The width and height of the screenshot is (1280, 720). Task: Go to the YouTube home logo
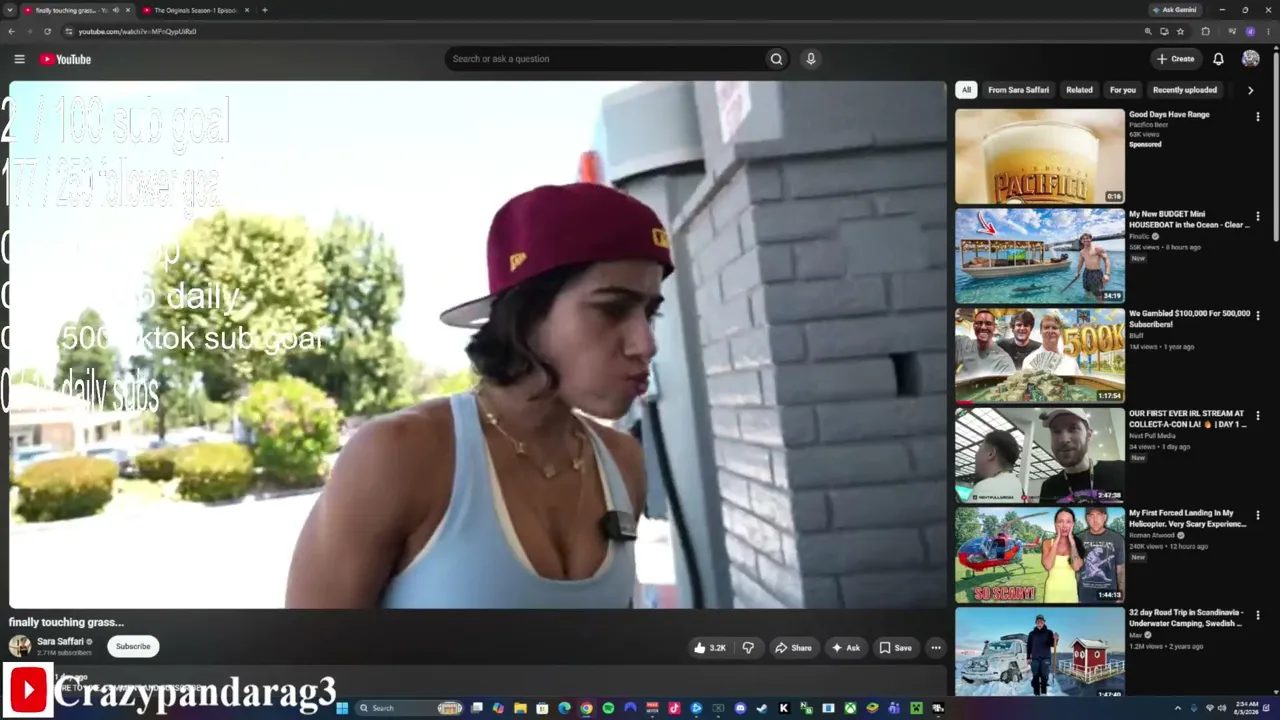pyautogui.click(x=66, y=59)
